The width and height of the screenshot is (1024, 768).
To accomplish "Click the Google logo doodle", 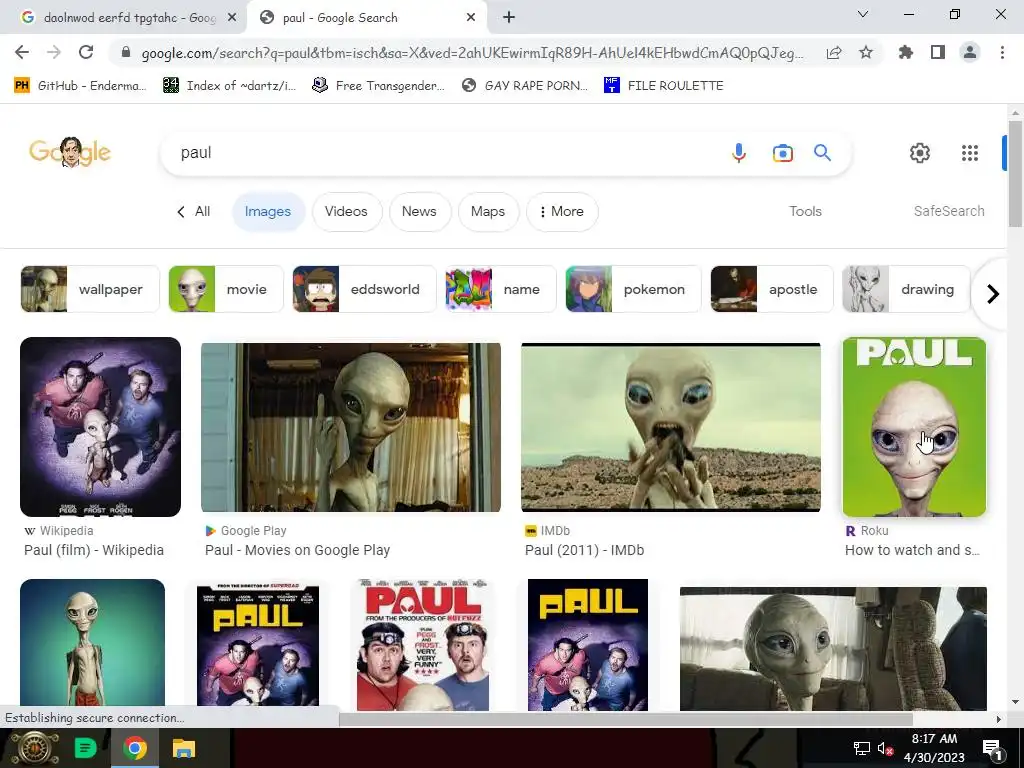I will point(70,152).
